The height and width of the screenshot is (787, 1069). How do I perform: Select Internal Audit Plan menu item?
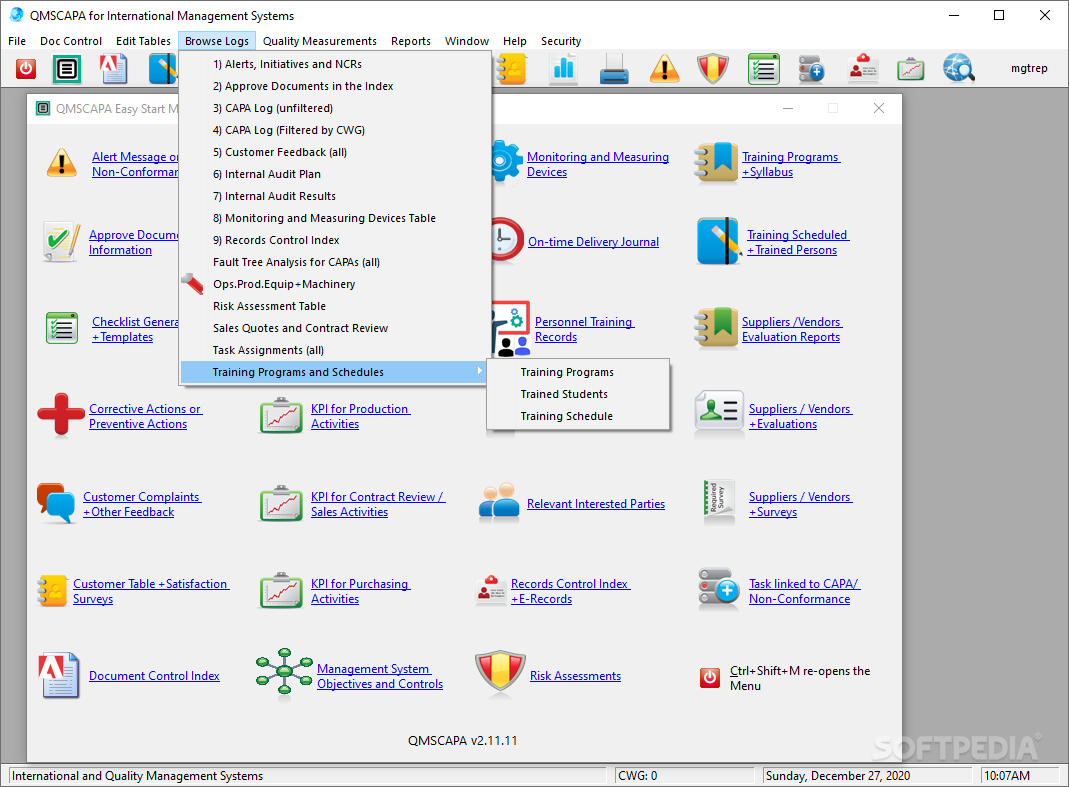point(335,174)
